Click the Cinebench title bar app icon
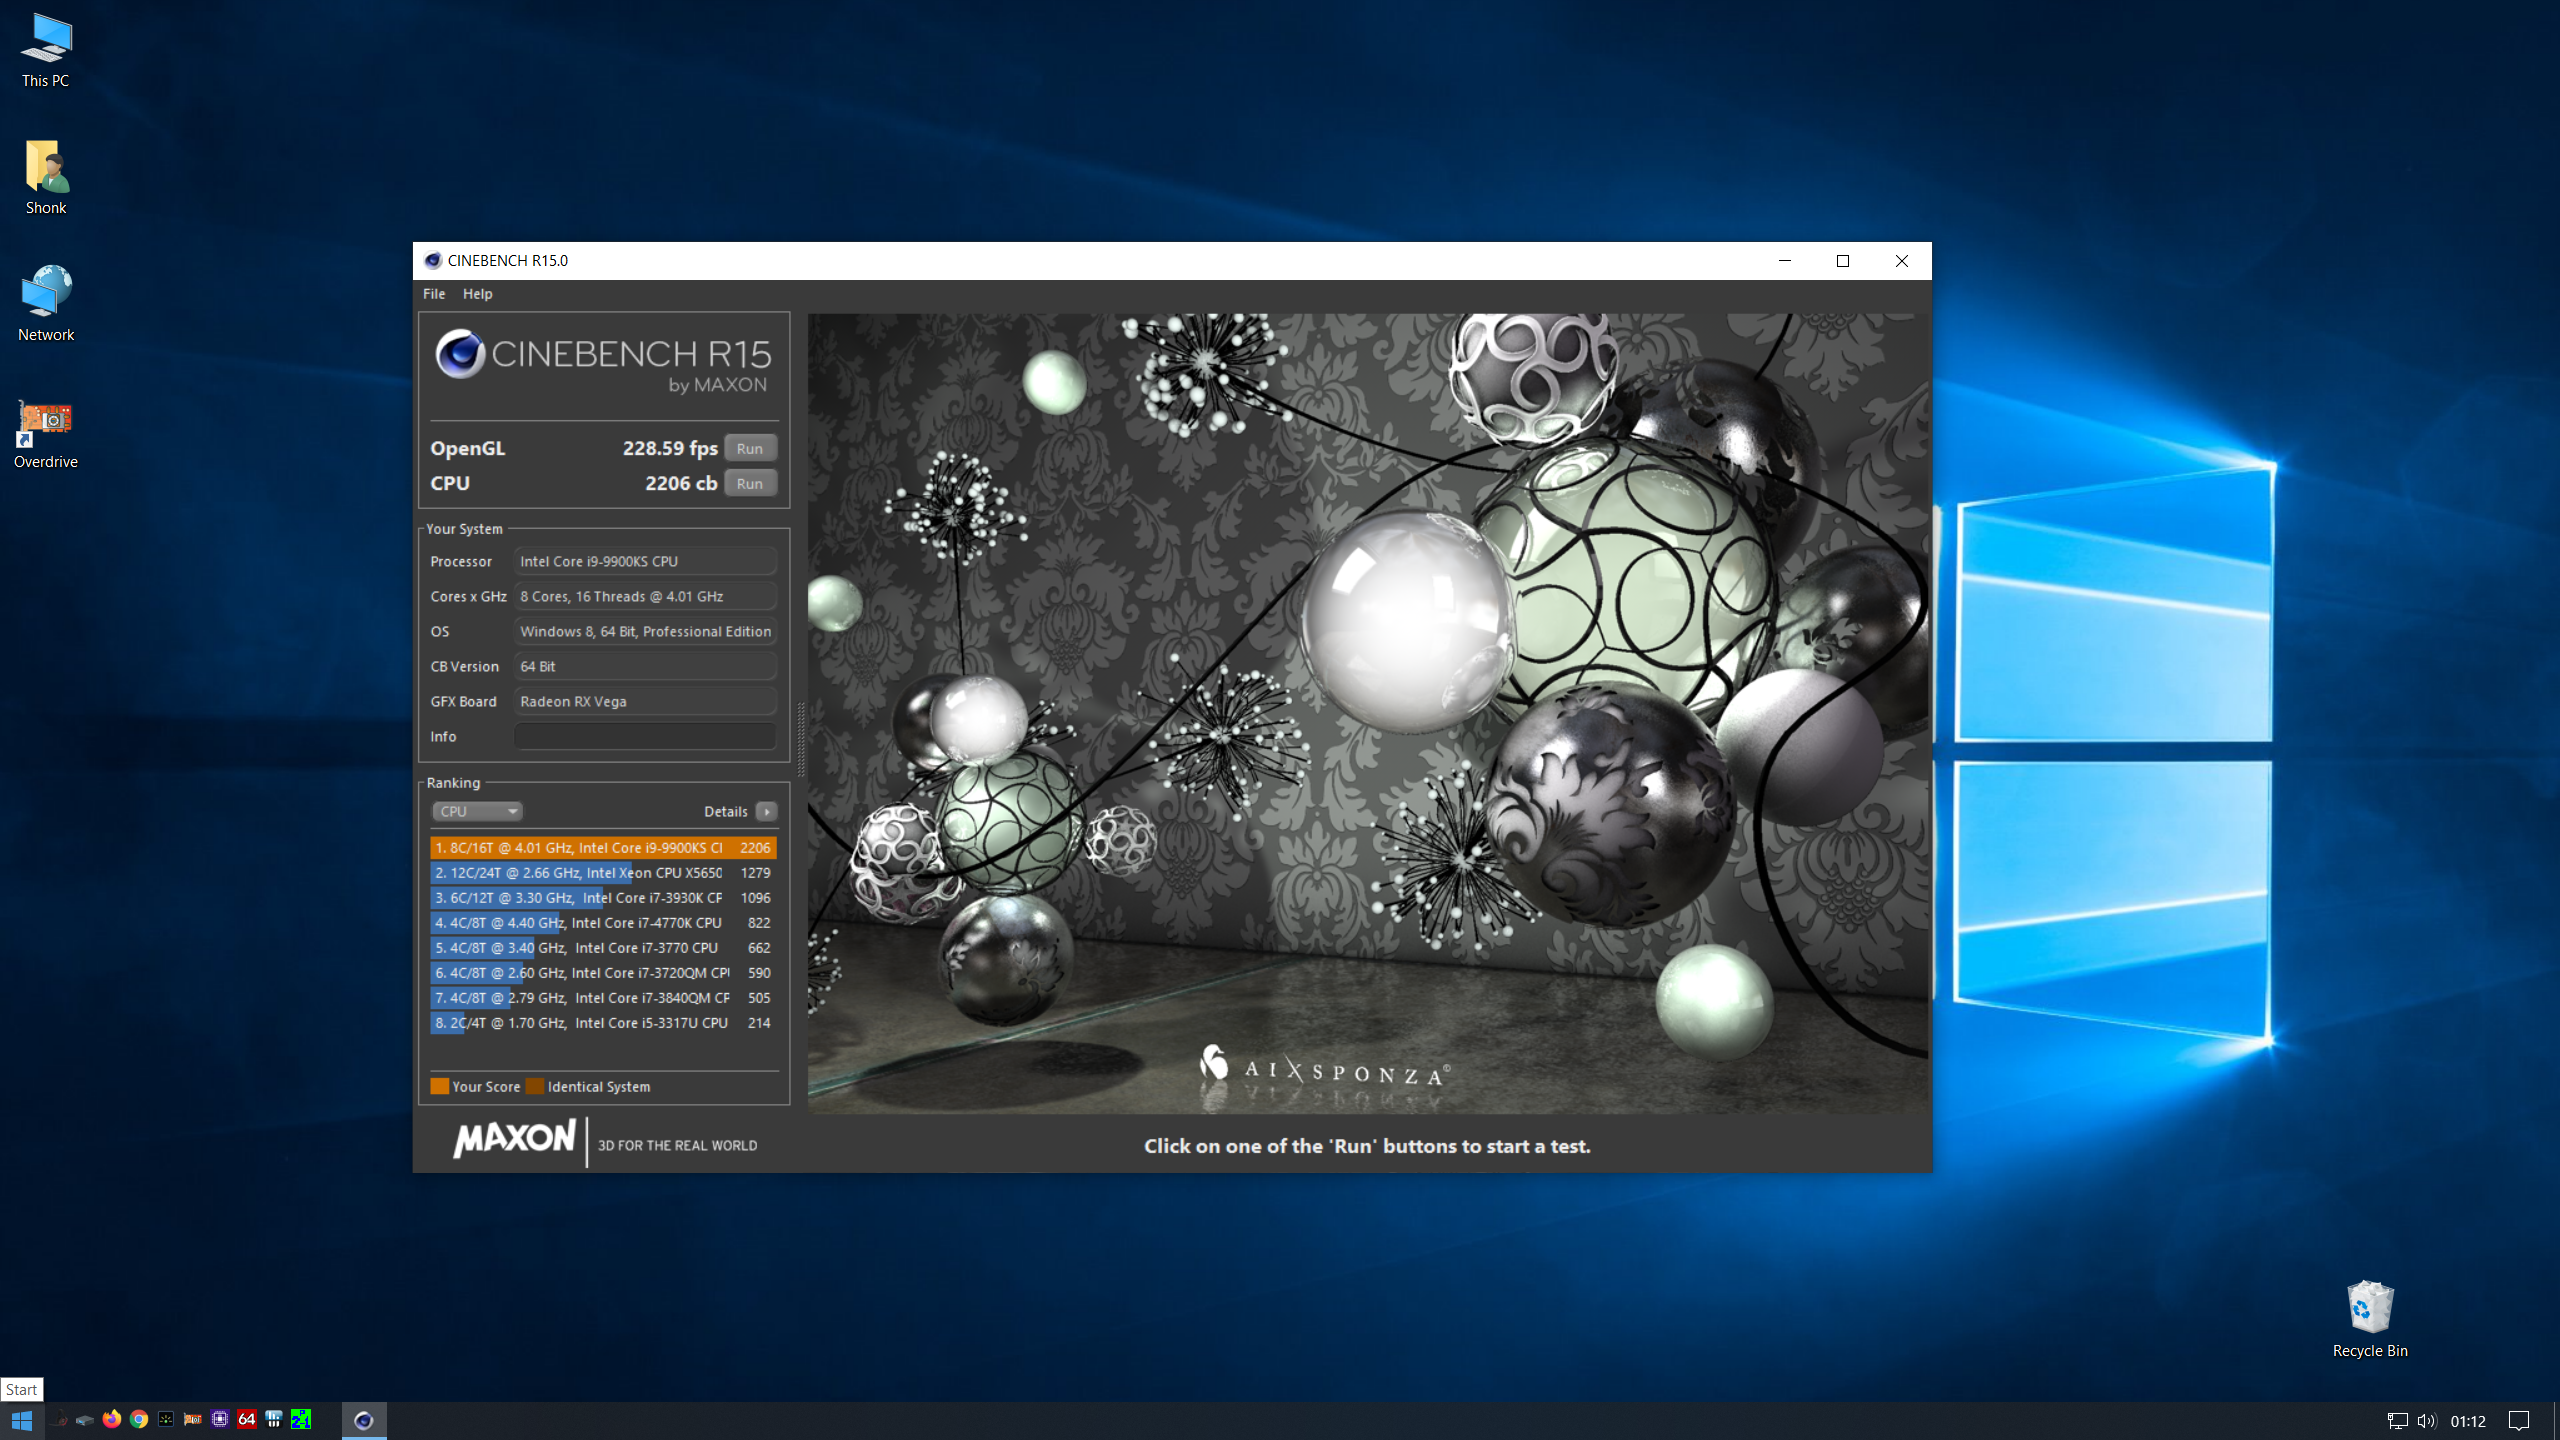This screenshot has width=2560, height=1440. pos(432,260)
